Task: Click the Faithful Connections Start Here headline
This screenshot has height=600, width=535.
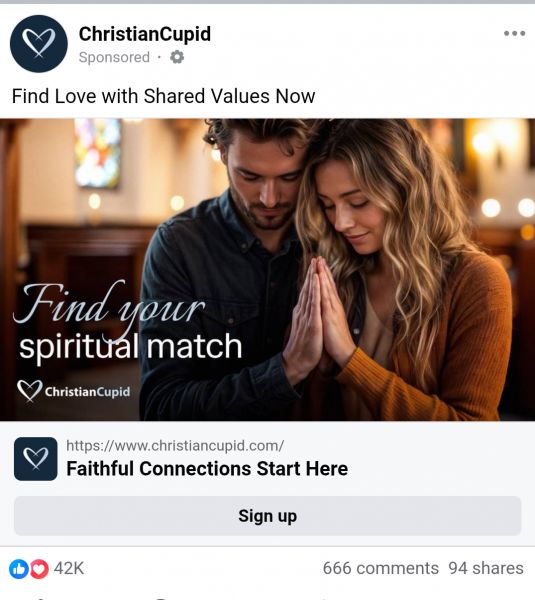Action: [x=207, y=468]
